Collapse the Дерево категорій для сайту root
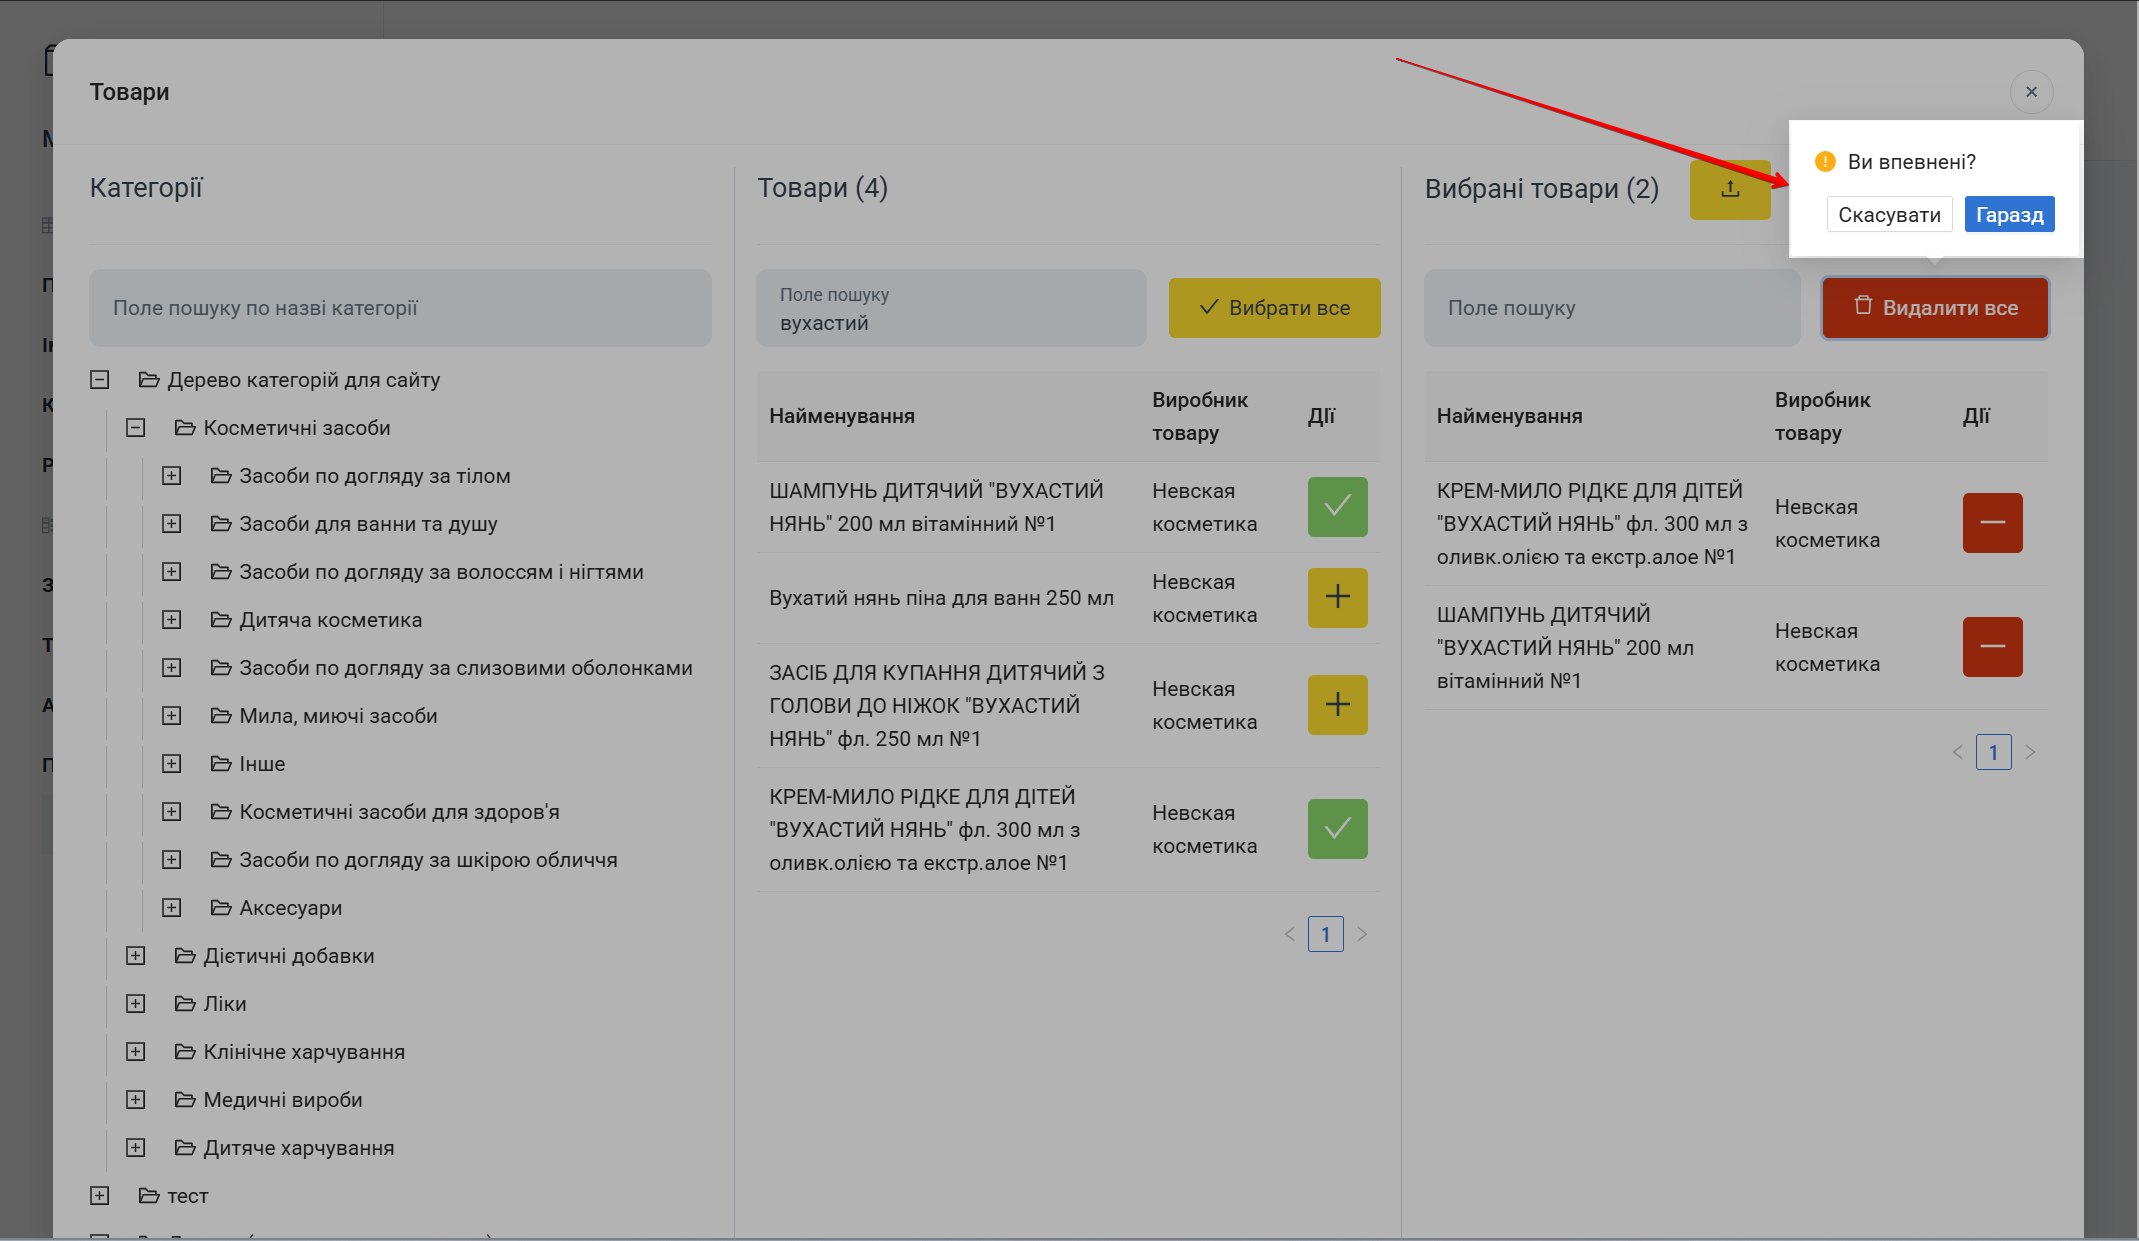Viewport: 2139px width, 1241px height. [100, 380]
